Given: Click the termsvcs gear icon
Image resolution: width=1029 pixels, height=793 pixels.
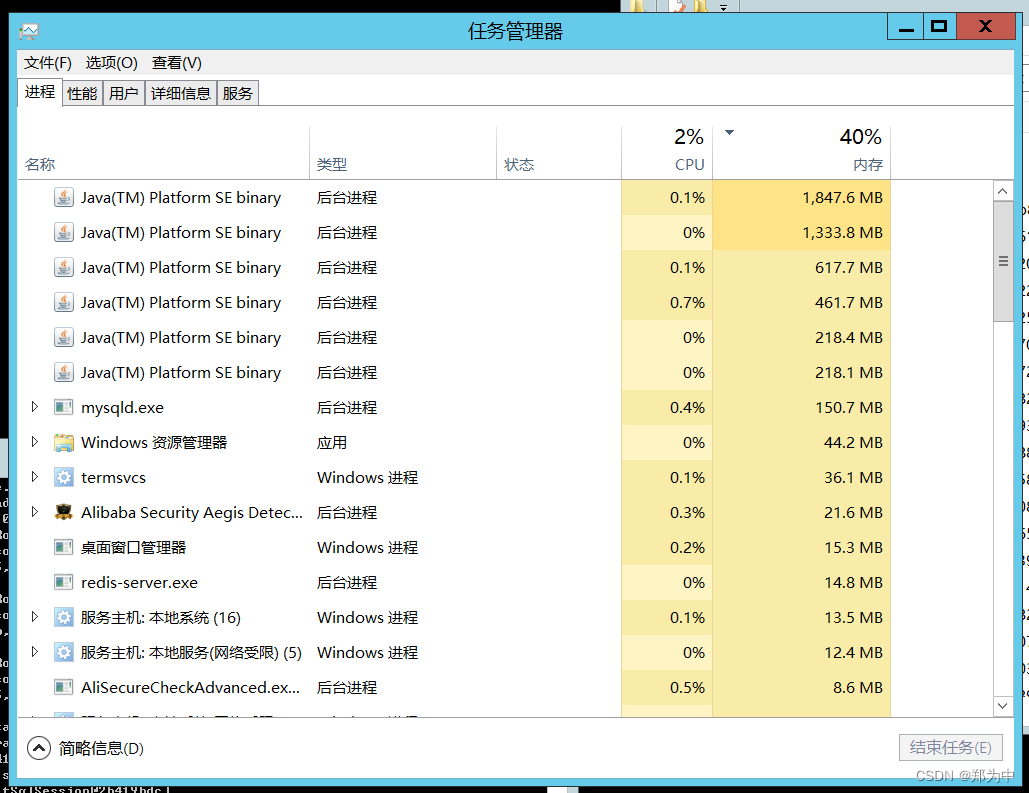Looking at the screenshot, I should point(64,477).
